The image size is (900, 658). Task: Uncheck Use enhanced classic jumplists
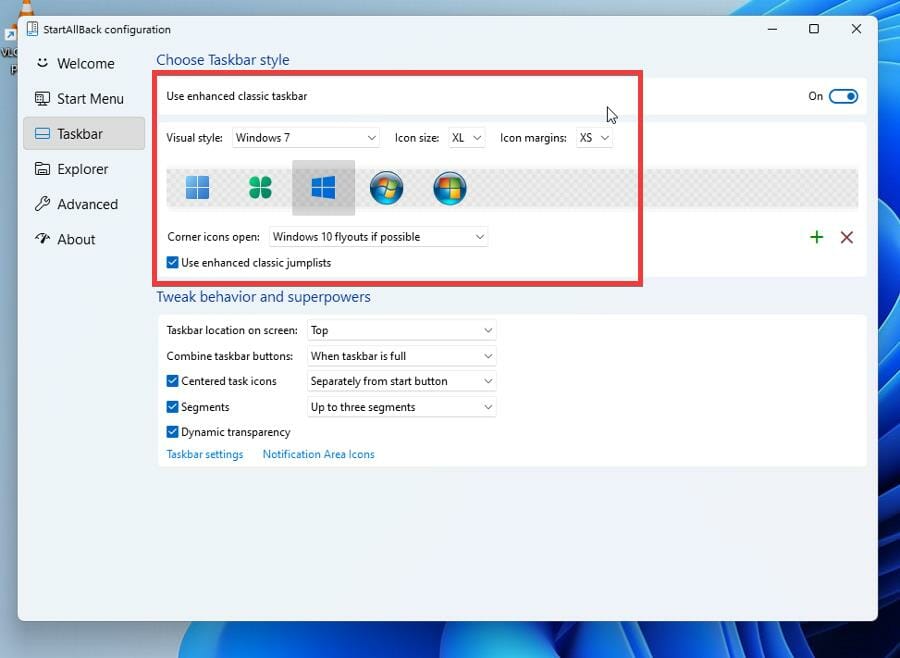(172, 262)
